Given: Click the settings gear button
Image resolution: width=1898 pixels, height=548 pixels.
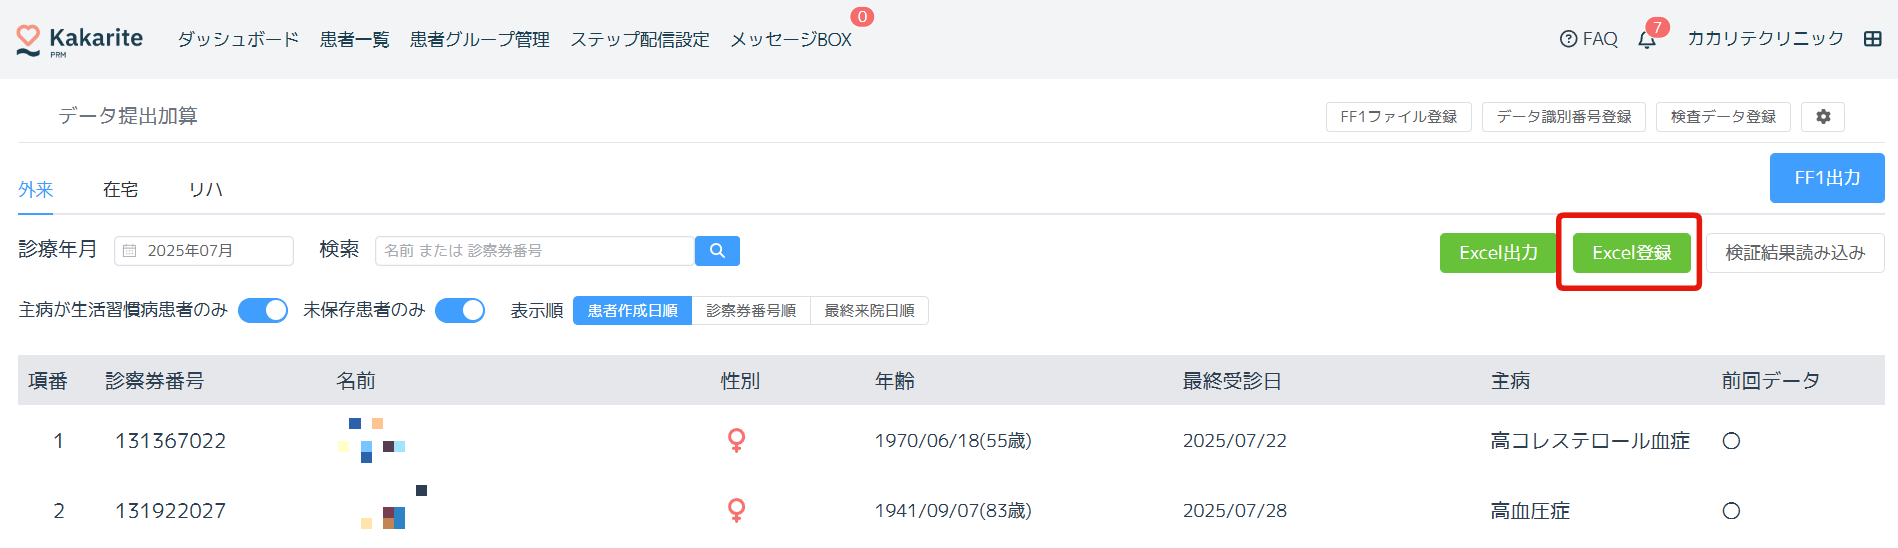Looking at the screenshot, I should (1823, 117).
